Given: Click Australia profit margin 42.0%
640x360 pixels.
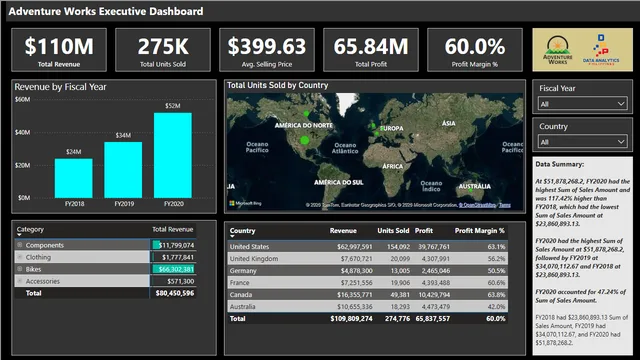Looking at the screenshot, I should click(496, 307).
